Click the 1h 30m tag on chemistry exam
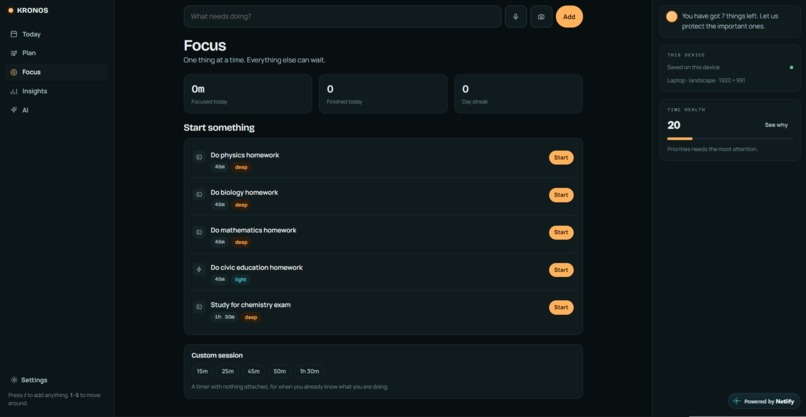Screen dimensions: 806x417 (225, 317)
